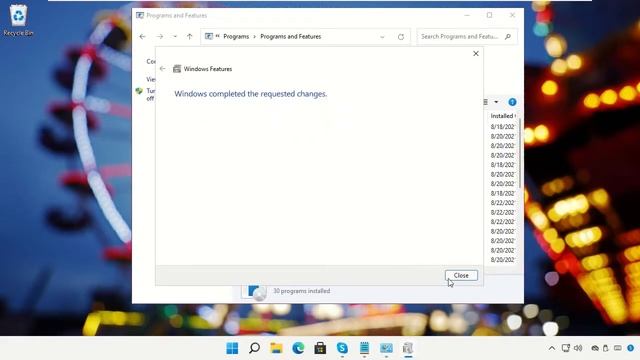Navigate forward in Programs and Features window
Image resolution: width=640 pixels, height=360 pixels.
coord(160,36)
